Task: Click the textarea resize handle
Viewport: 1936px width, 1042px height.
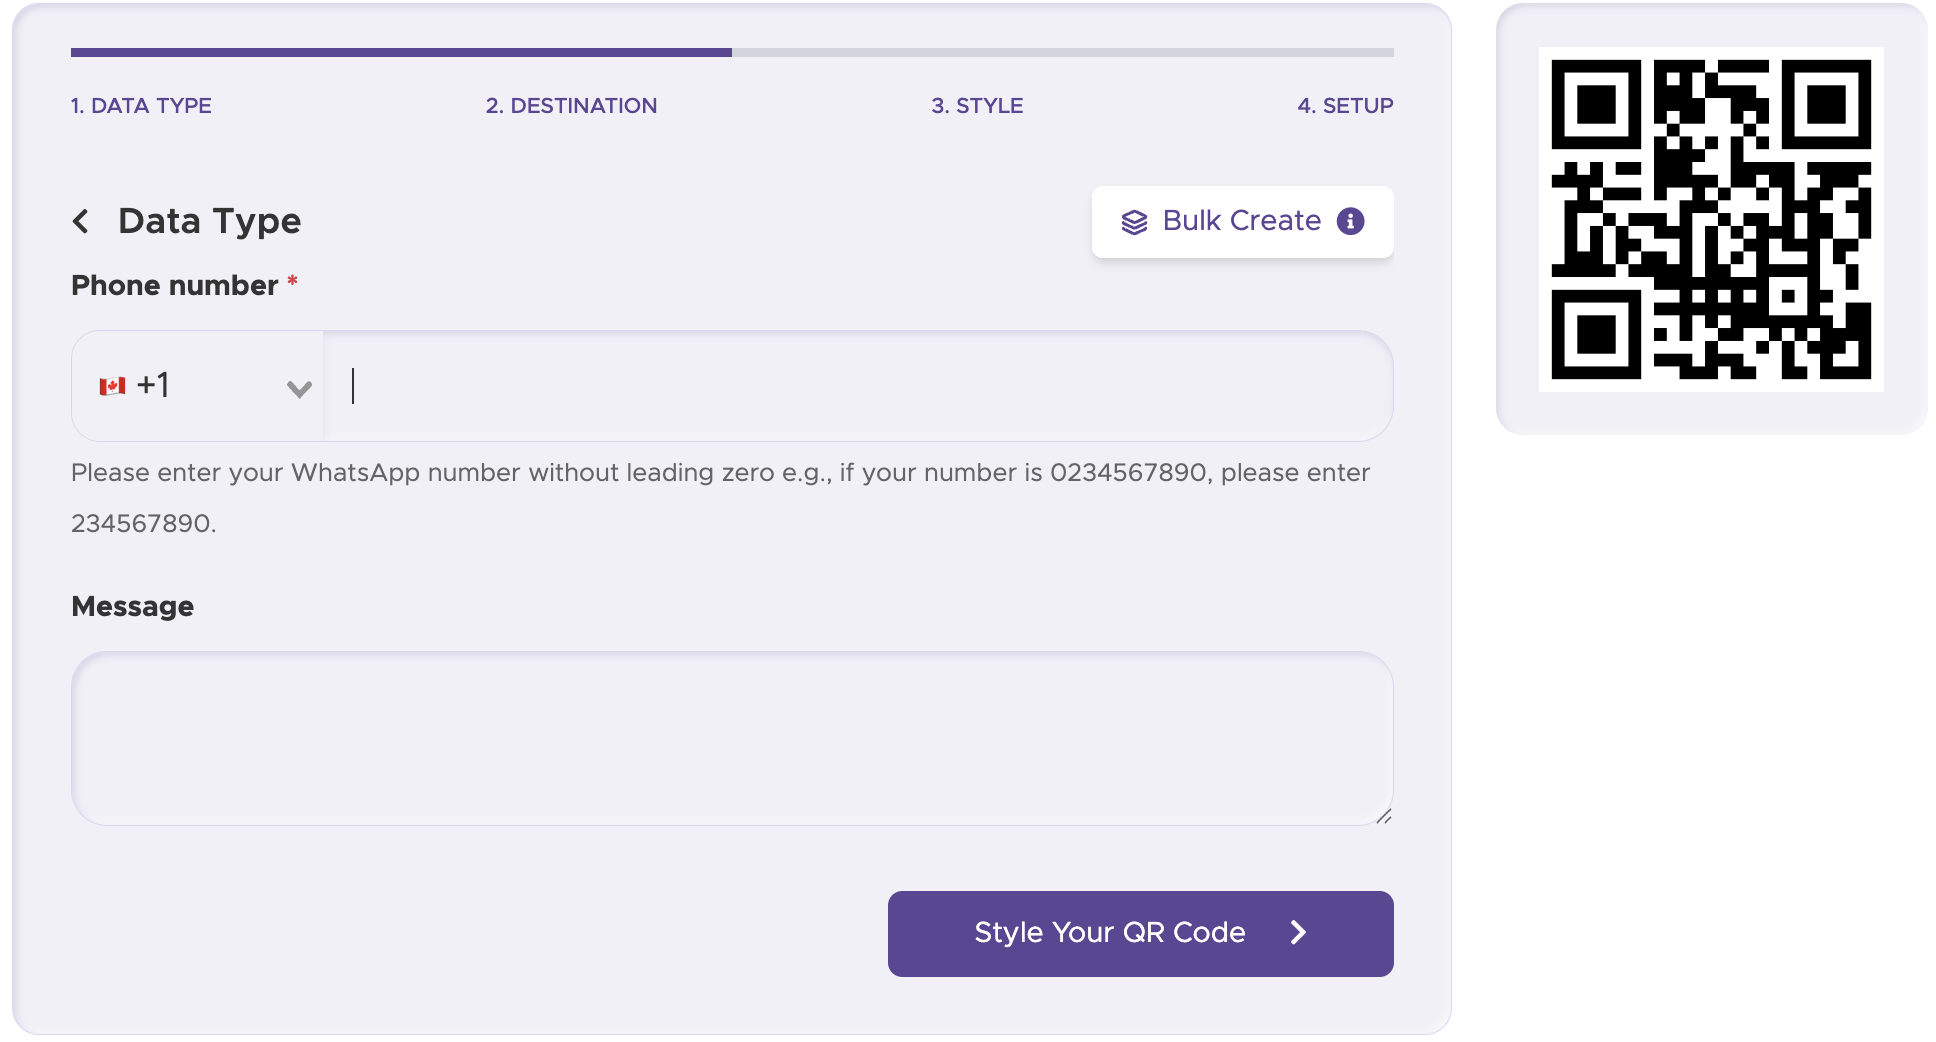Action: pos(1383,816)
